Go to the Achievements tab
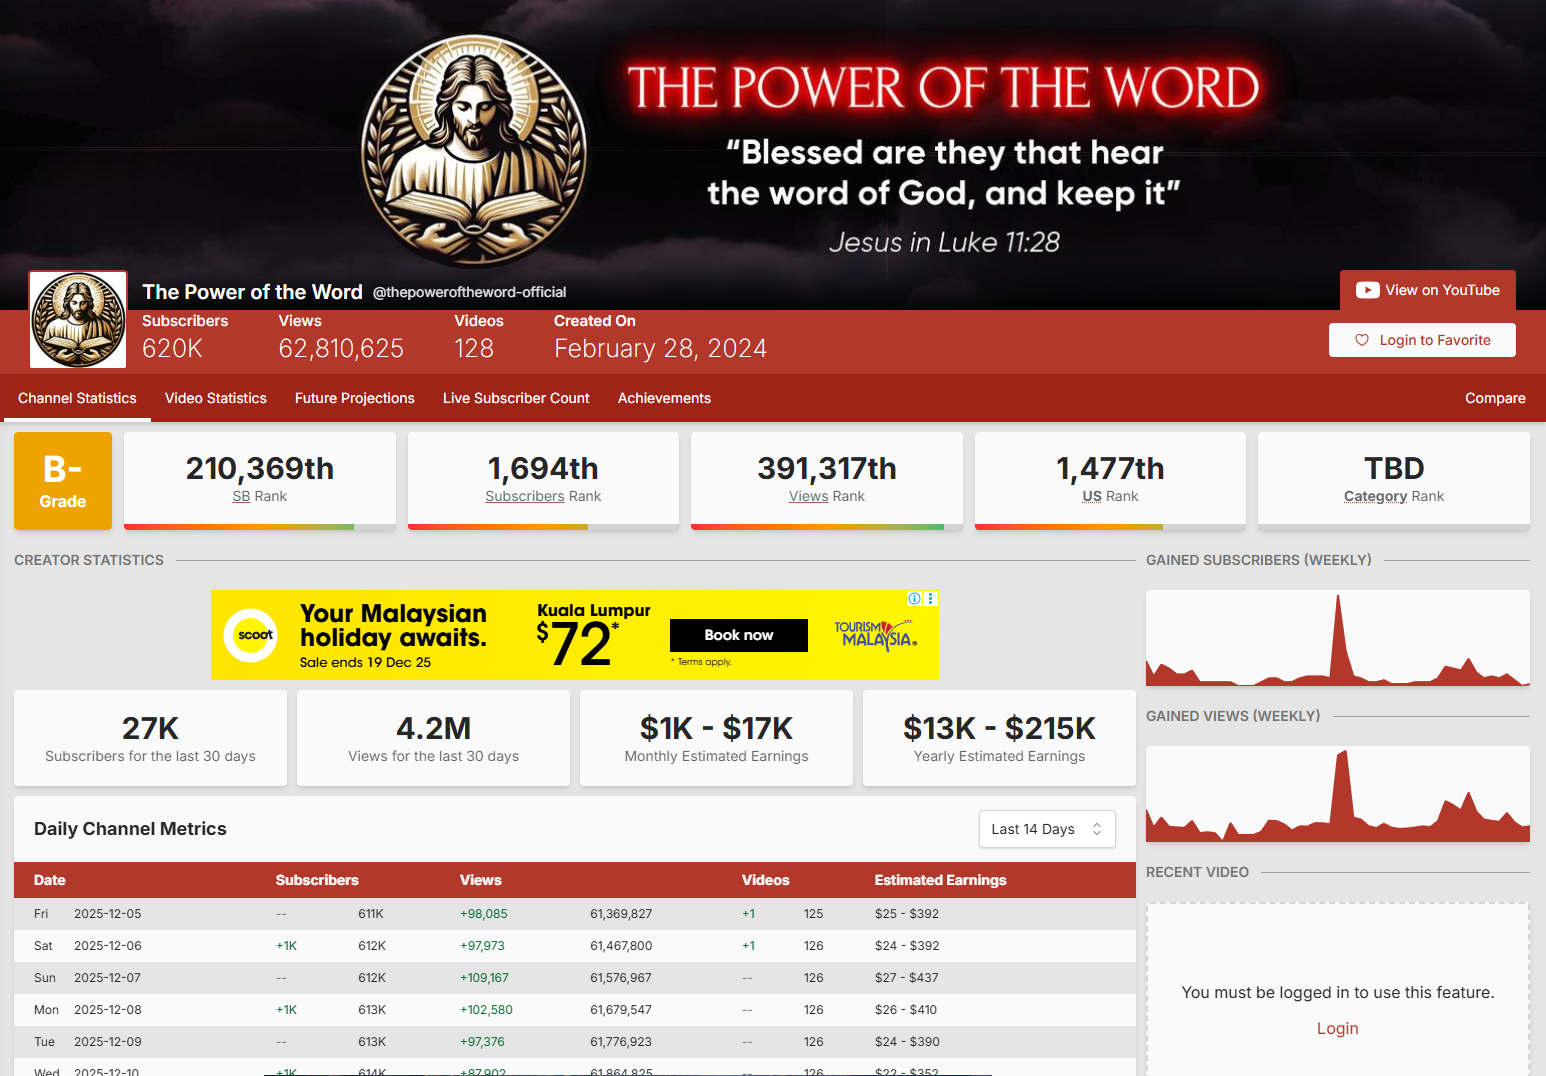Screen dimensions: 1546x1076 [x=664, y=398]
